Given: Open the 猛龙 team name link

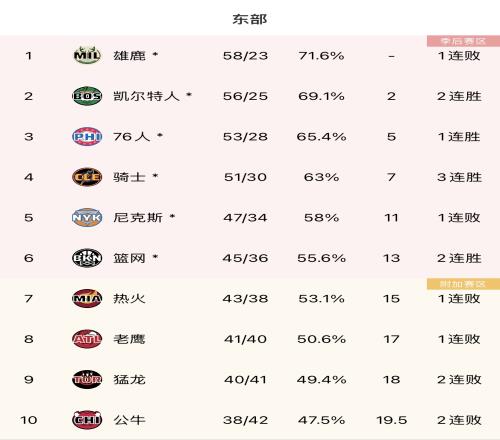Looking at the screenshot, I should point(129,380).
